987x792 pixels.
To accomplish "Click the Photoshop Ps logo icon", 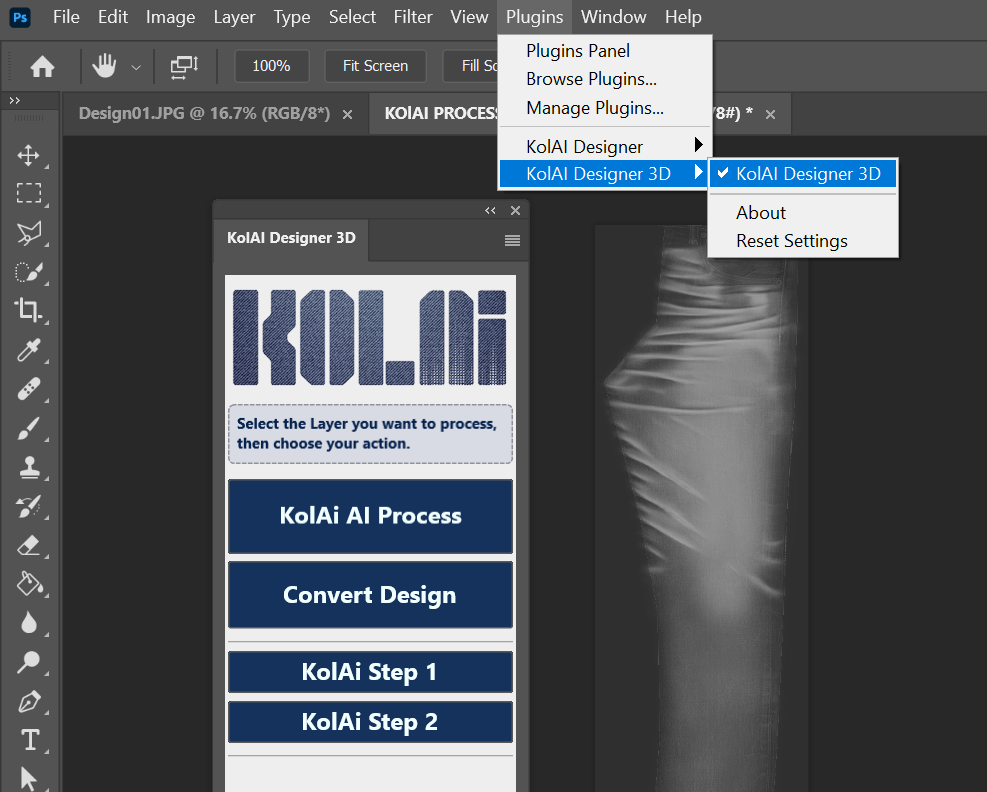I will pos(20,17).
